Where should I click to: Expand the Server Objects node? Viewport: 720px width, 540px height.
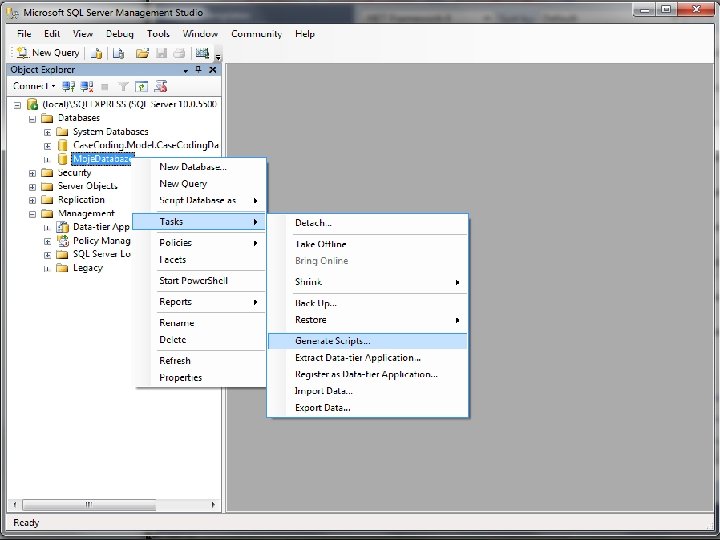tap(32, 187)
